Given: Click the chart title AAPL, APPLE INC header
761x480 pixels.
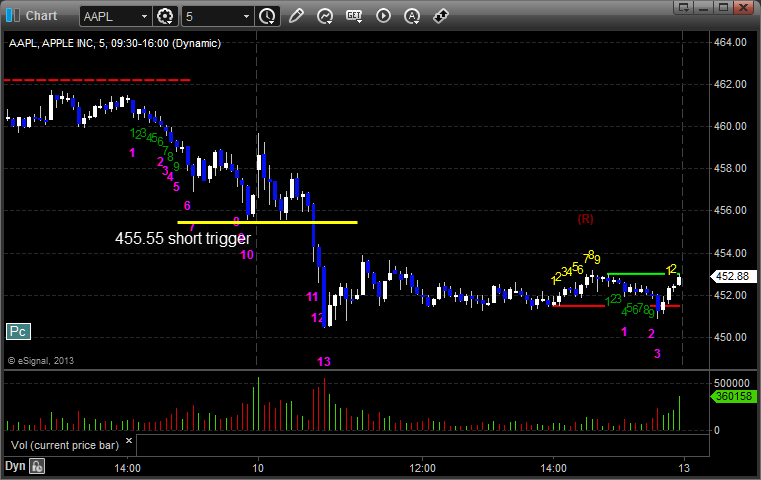Looking at the screenshot, I should (115, 43).
